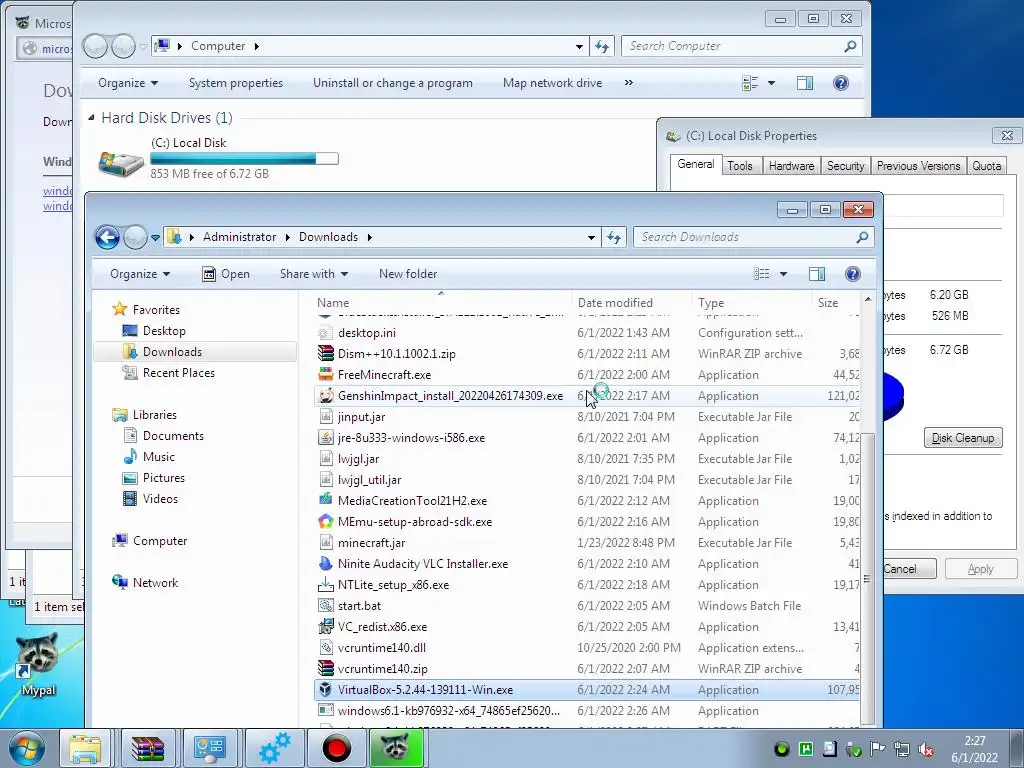Select the GenshinImpact installer file icon
Viewport: 1024px width, 768px height.
pyautogui.click(x=325, y=396)
